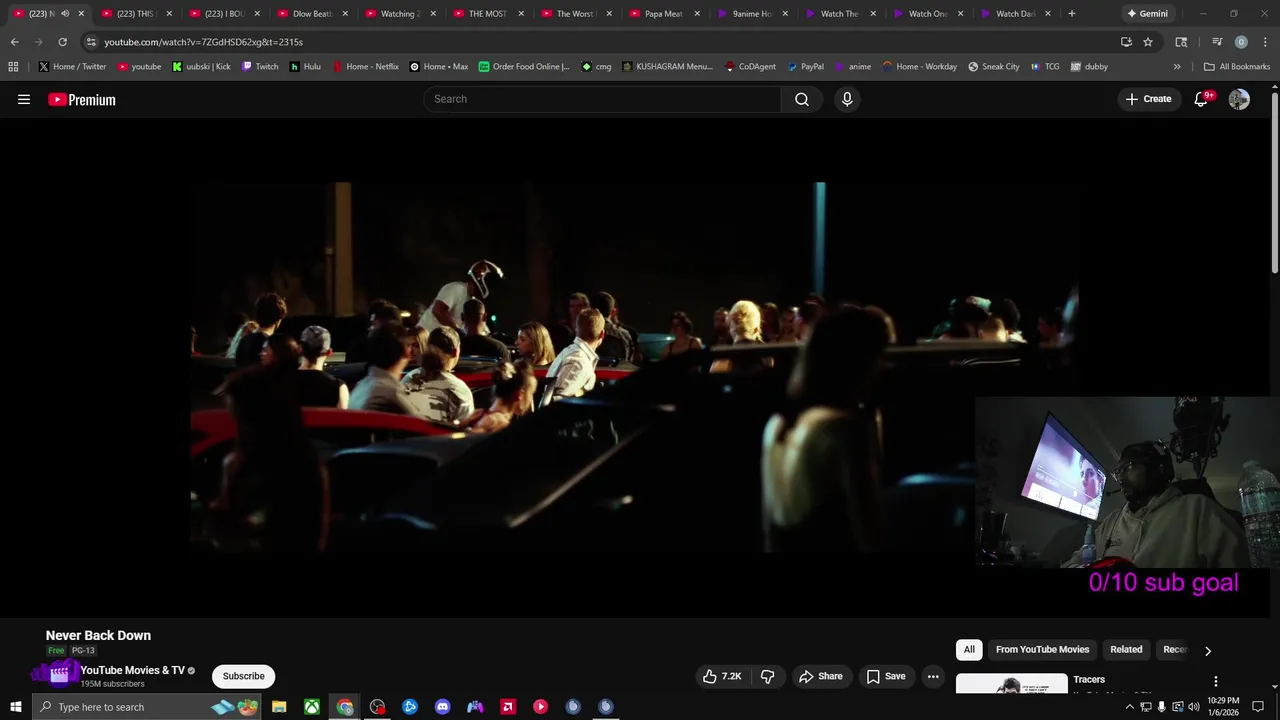
Task: Open the Create menu
Action: pyautogui.click(x=1148, y=99)
